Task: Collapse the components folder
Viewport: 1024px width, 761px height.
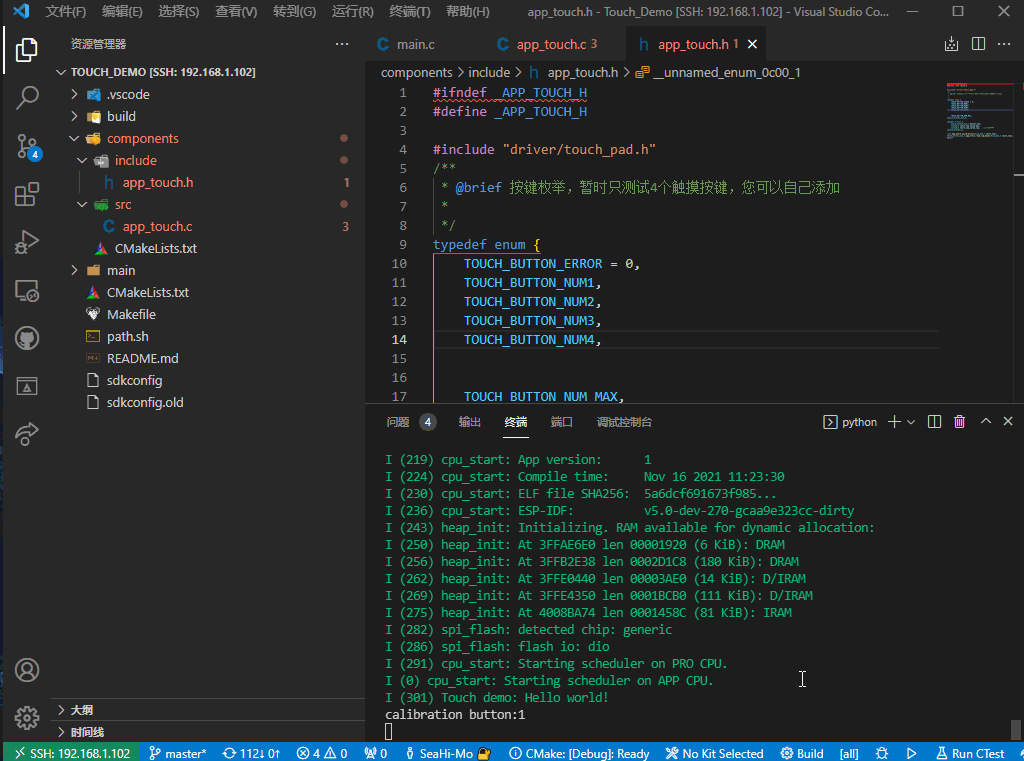Action: coord(74,139)
